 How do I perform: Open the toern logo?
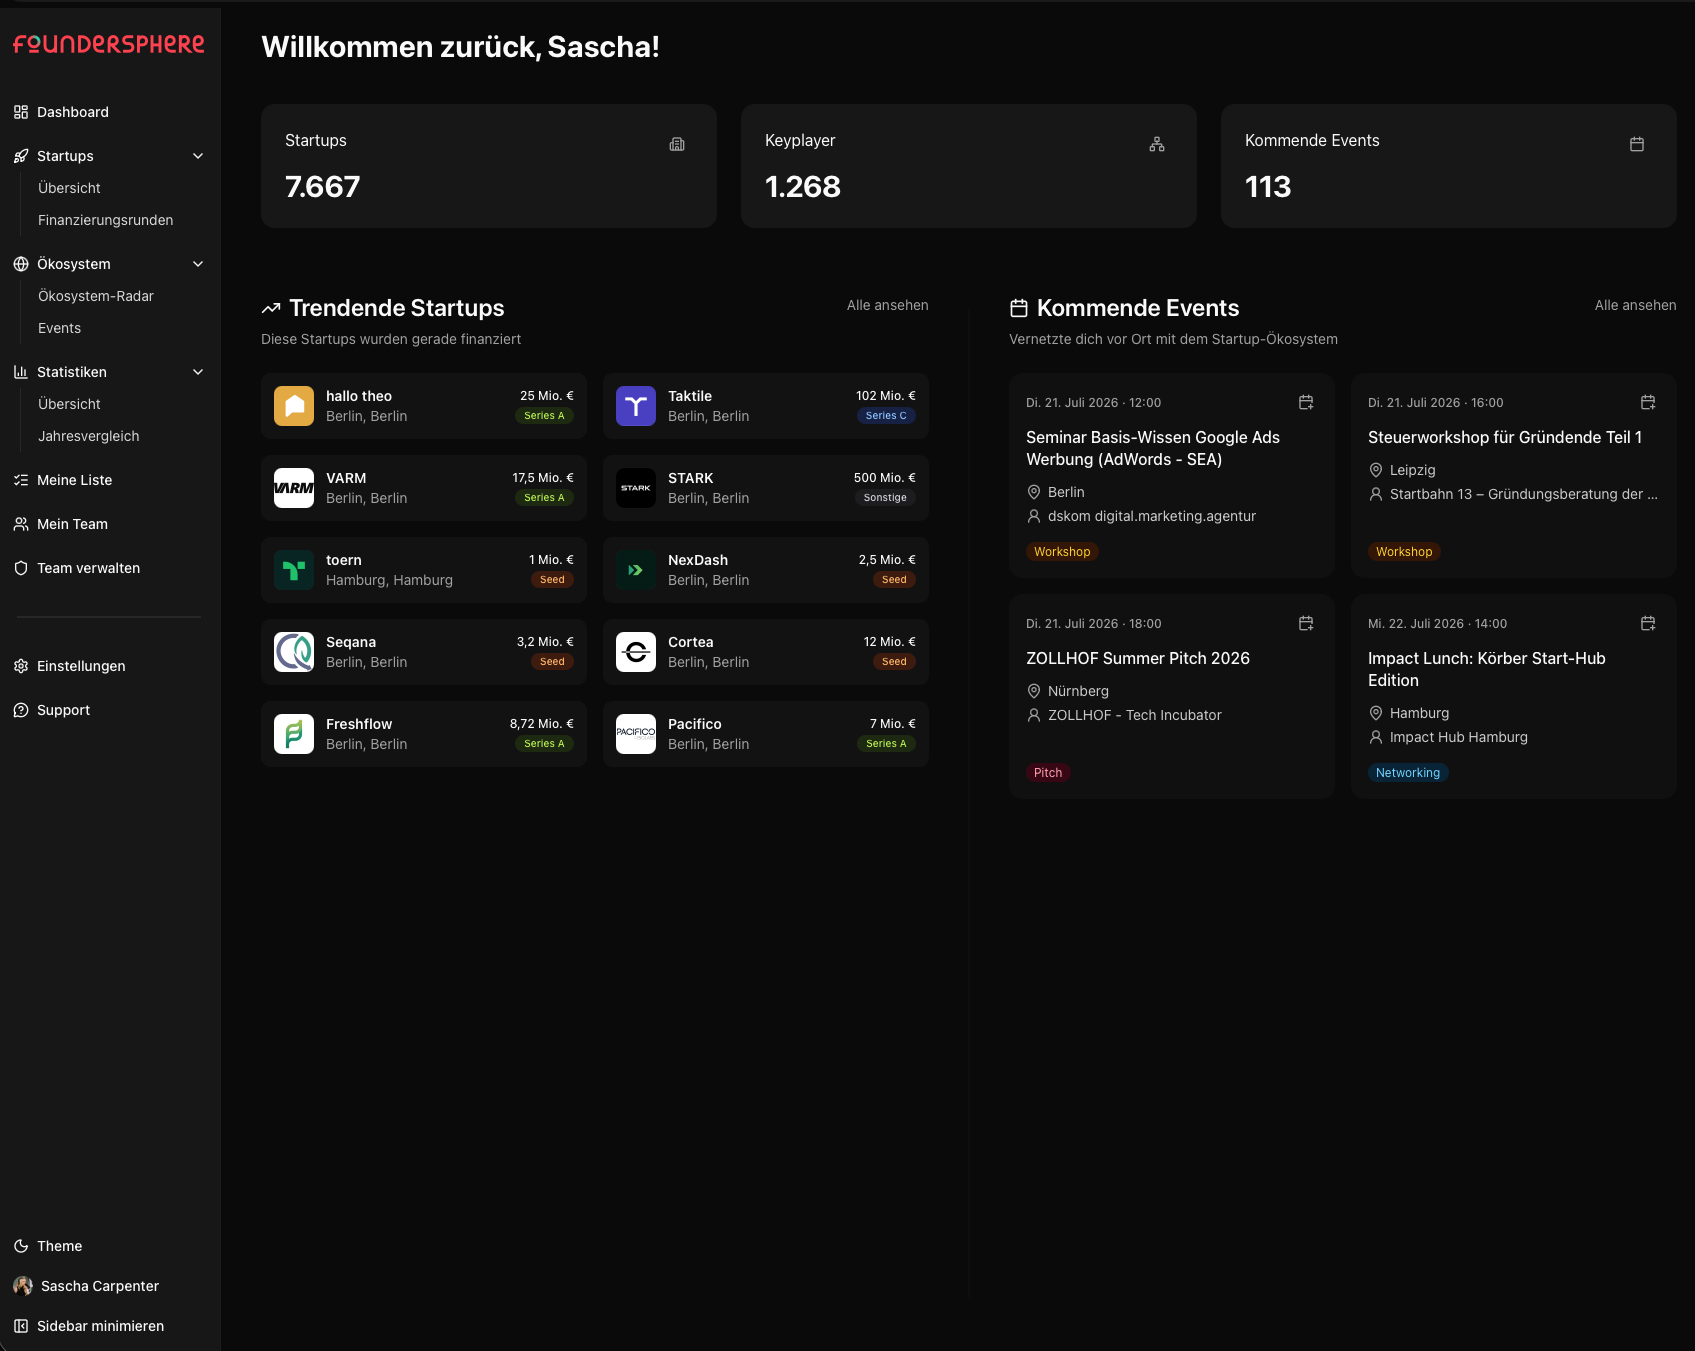tap(294, 570)
